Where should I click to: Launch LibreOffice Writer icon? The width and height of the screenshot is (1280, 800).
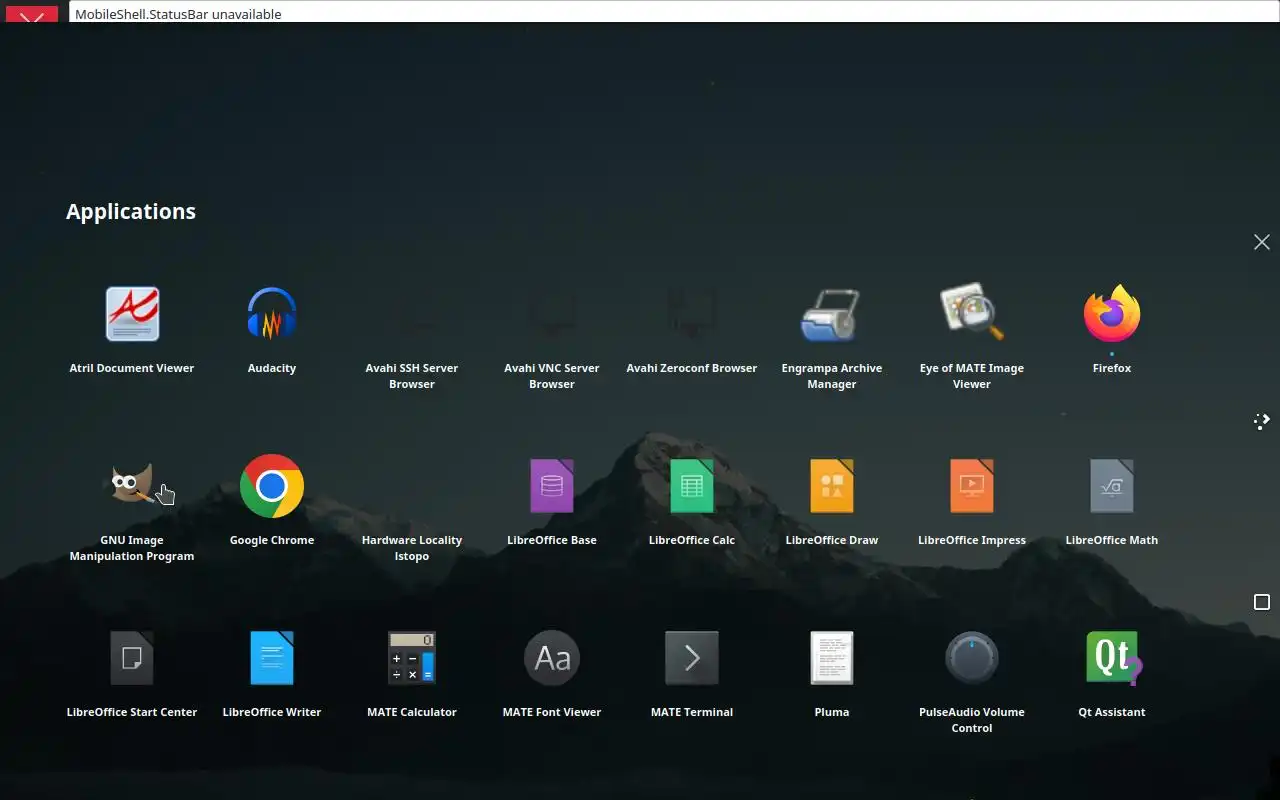272,658
